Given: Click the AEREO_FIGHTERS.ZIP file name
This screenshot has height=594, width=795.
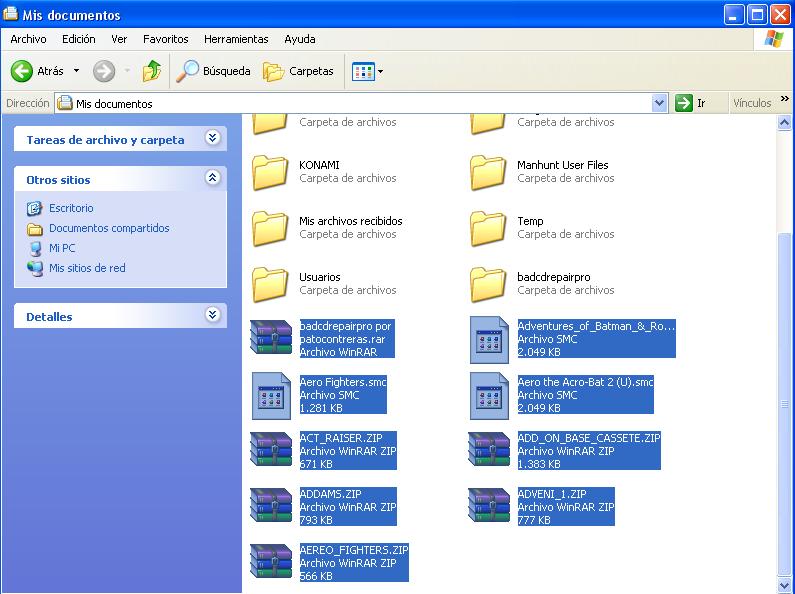Looking at the screenshot, I should click(x=354, y=550).
